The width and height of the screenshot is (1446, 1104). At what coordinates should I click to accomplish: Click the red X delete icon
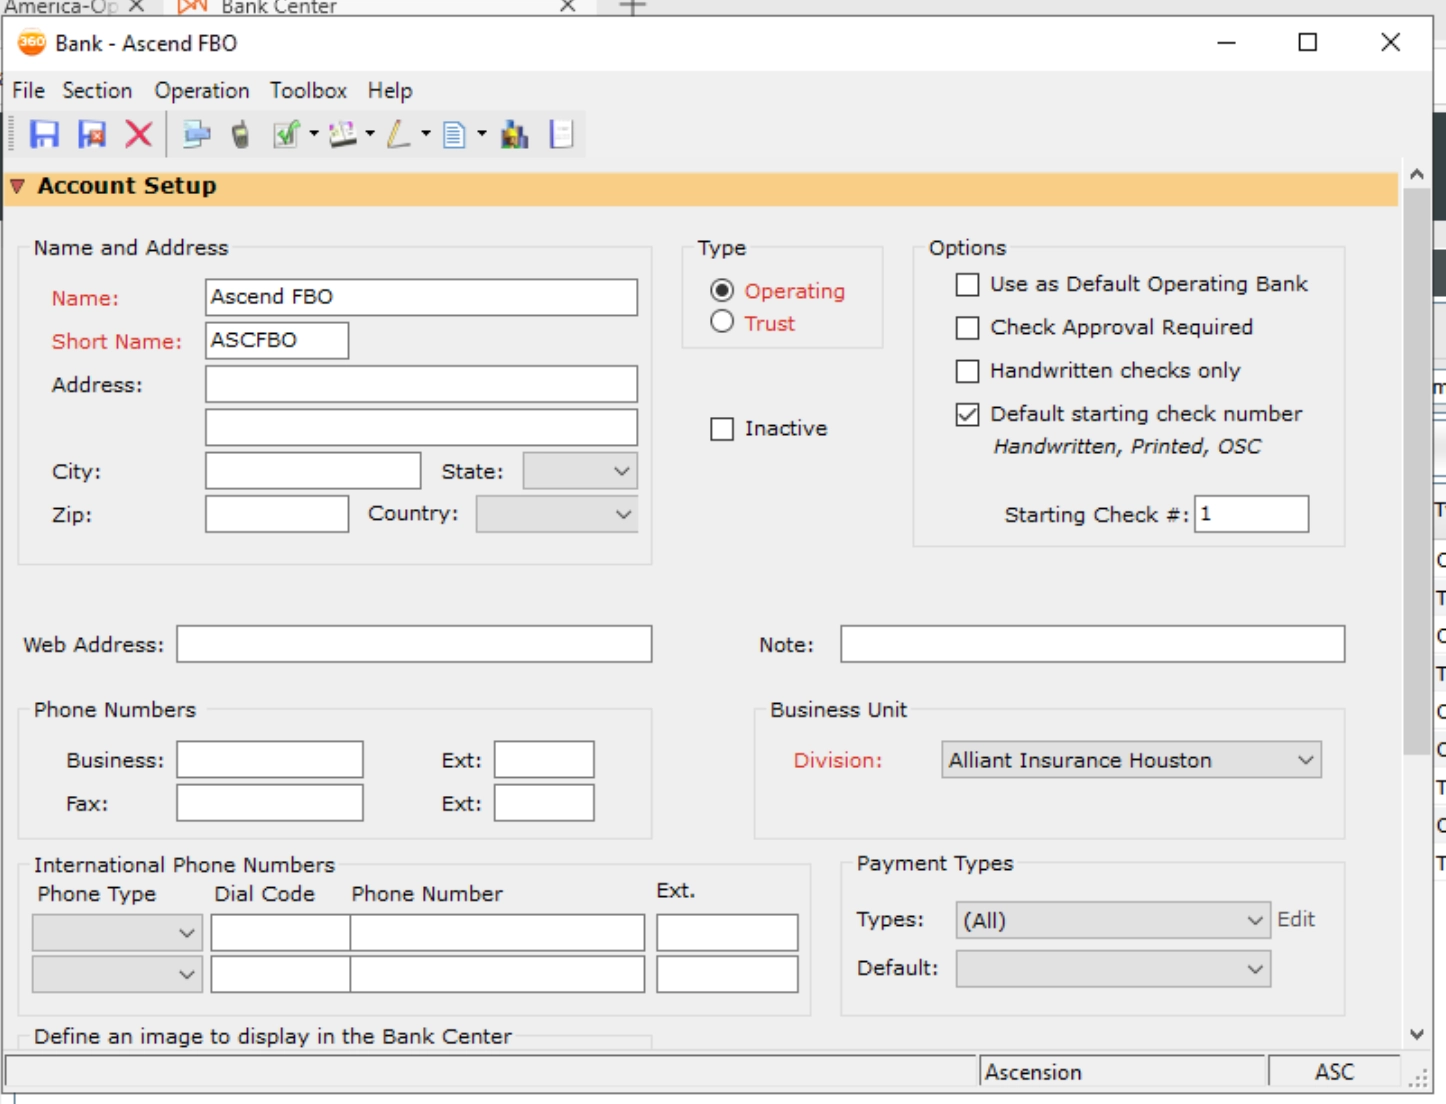pyautogui.click(x=139, y=134)
